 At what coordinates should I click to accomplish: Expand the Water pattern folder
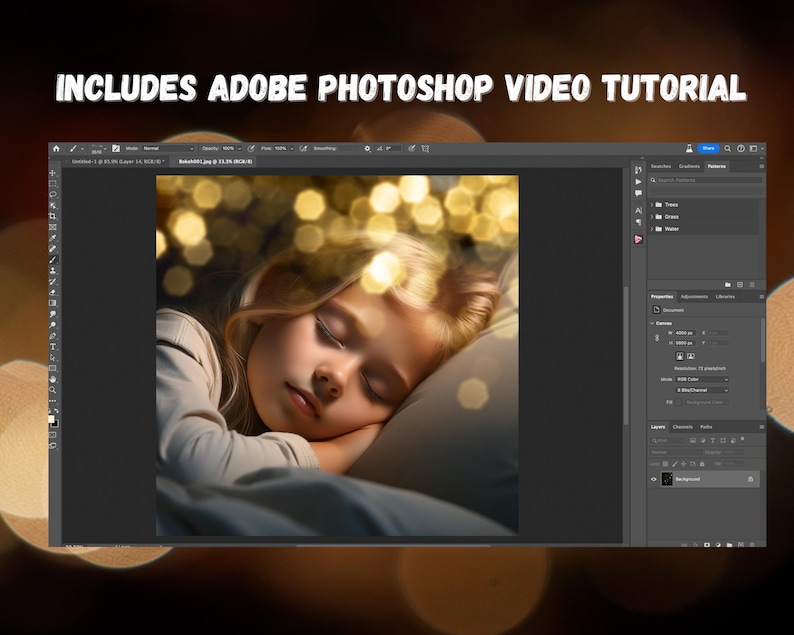(652, 229)
